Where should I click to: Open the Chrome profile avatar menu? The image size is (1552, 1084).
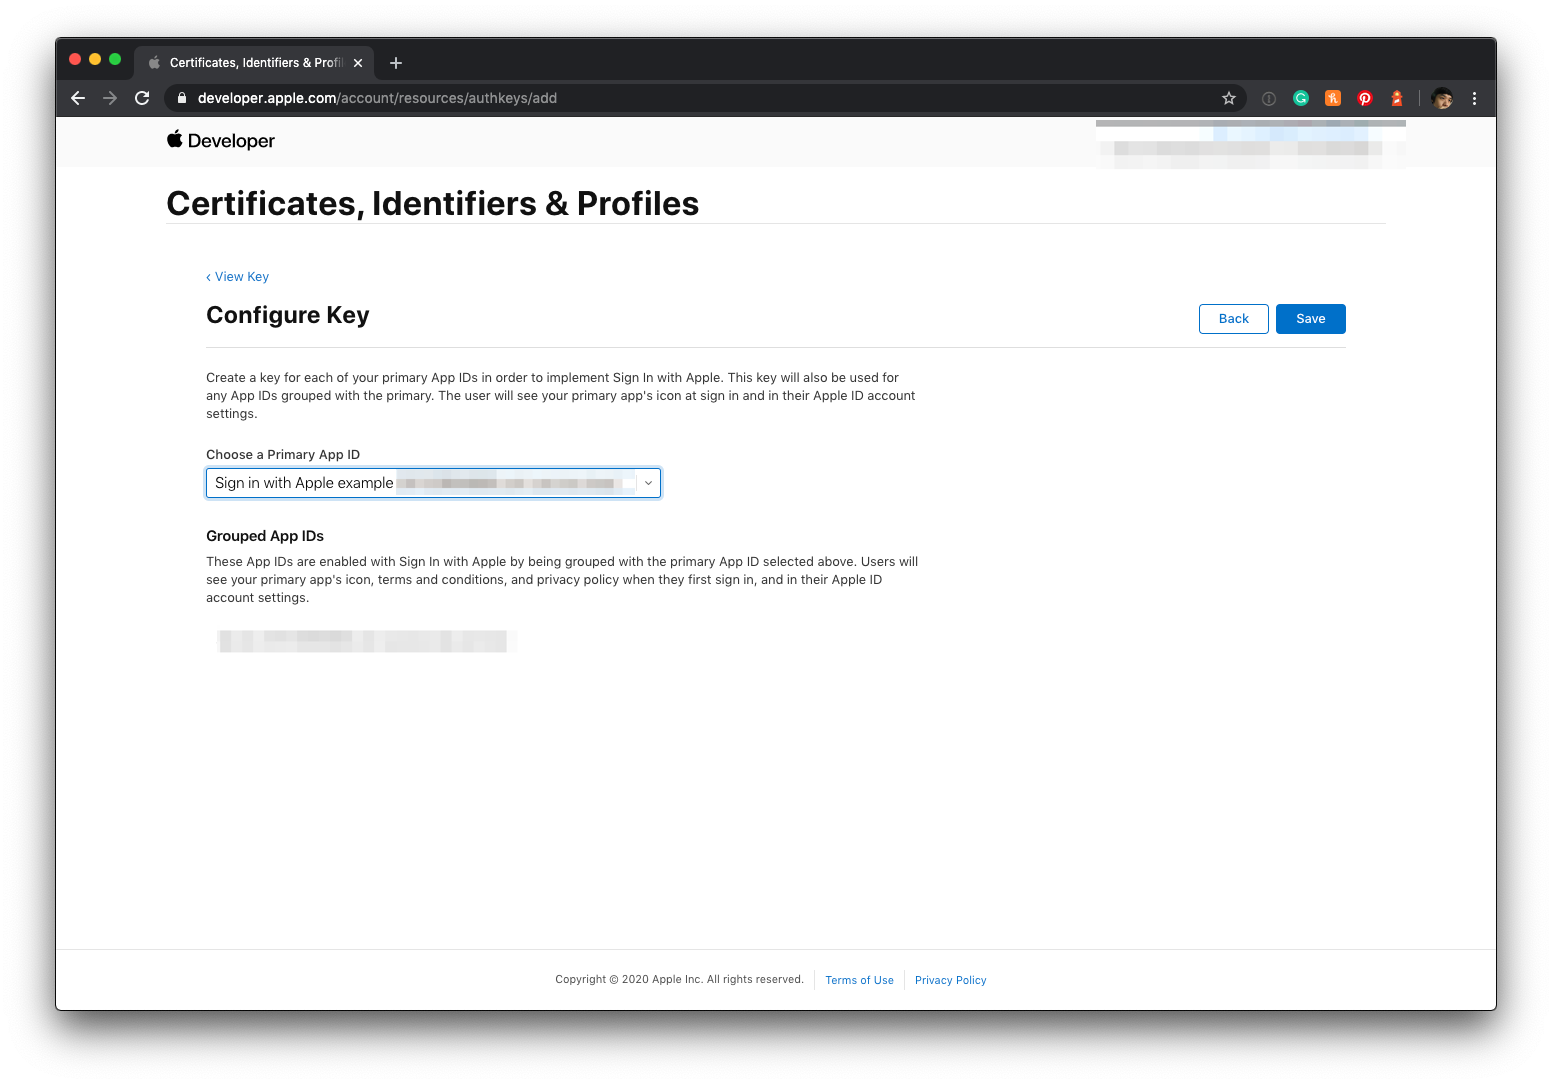1442,98
